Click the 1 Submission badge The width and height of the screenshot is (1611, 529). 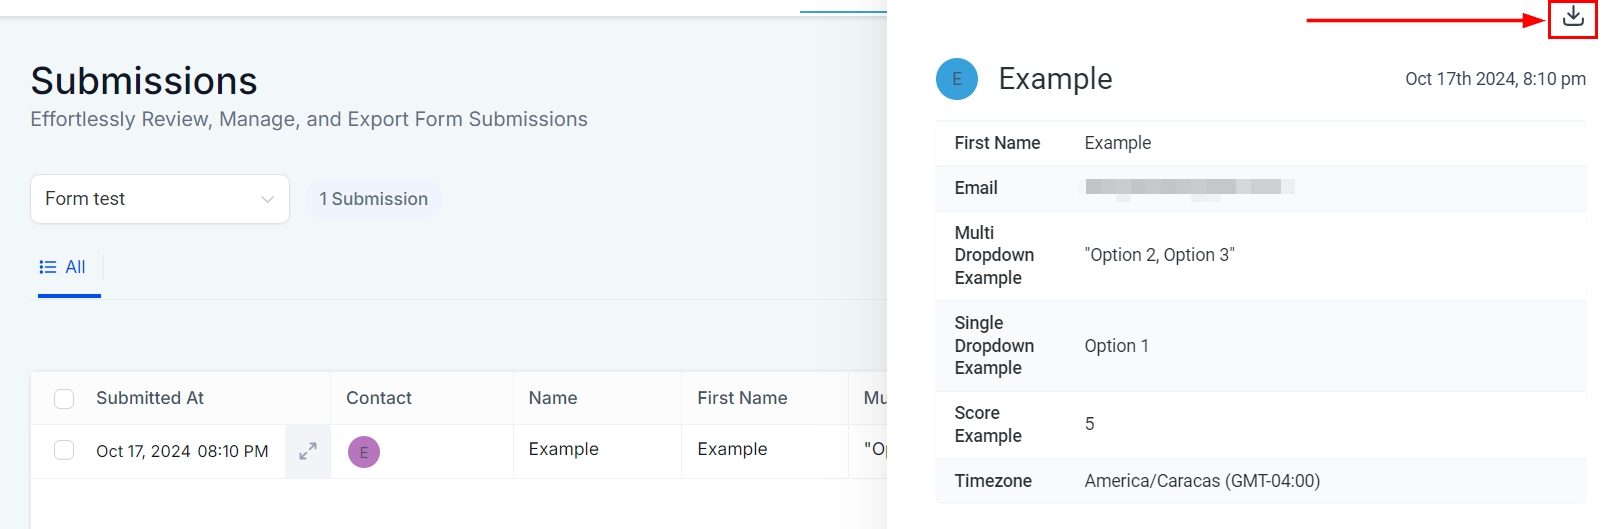(374, 199)
